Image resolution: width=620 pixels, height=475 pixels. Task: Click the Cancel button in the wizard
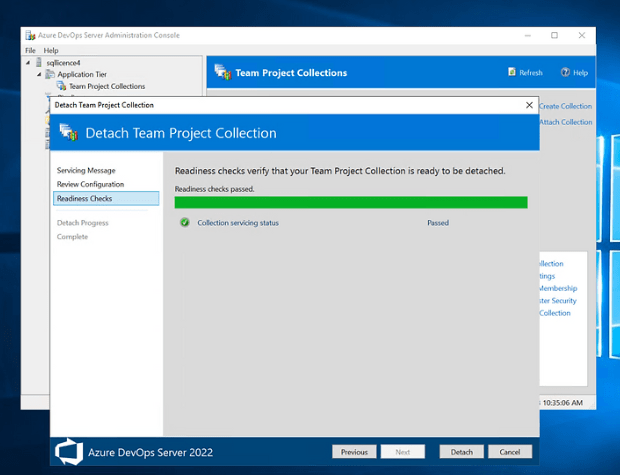[x=510, y=452]
